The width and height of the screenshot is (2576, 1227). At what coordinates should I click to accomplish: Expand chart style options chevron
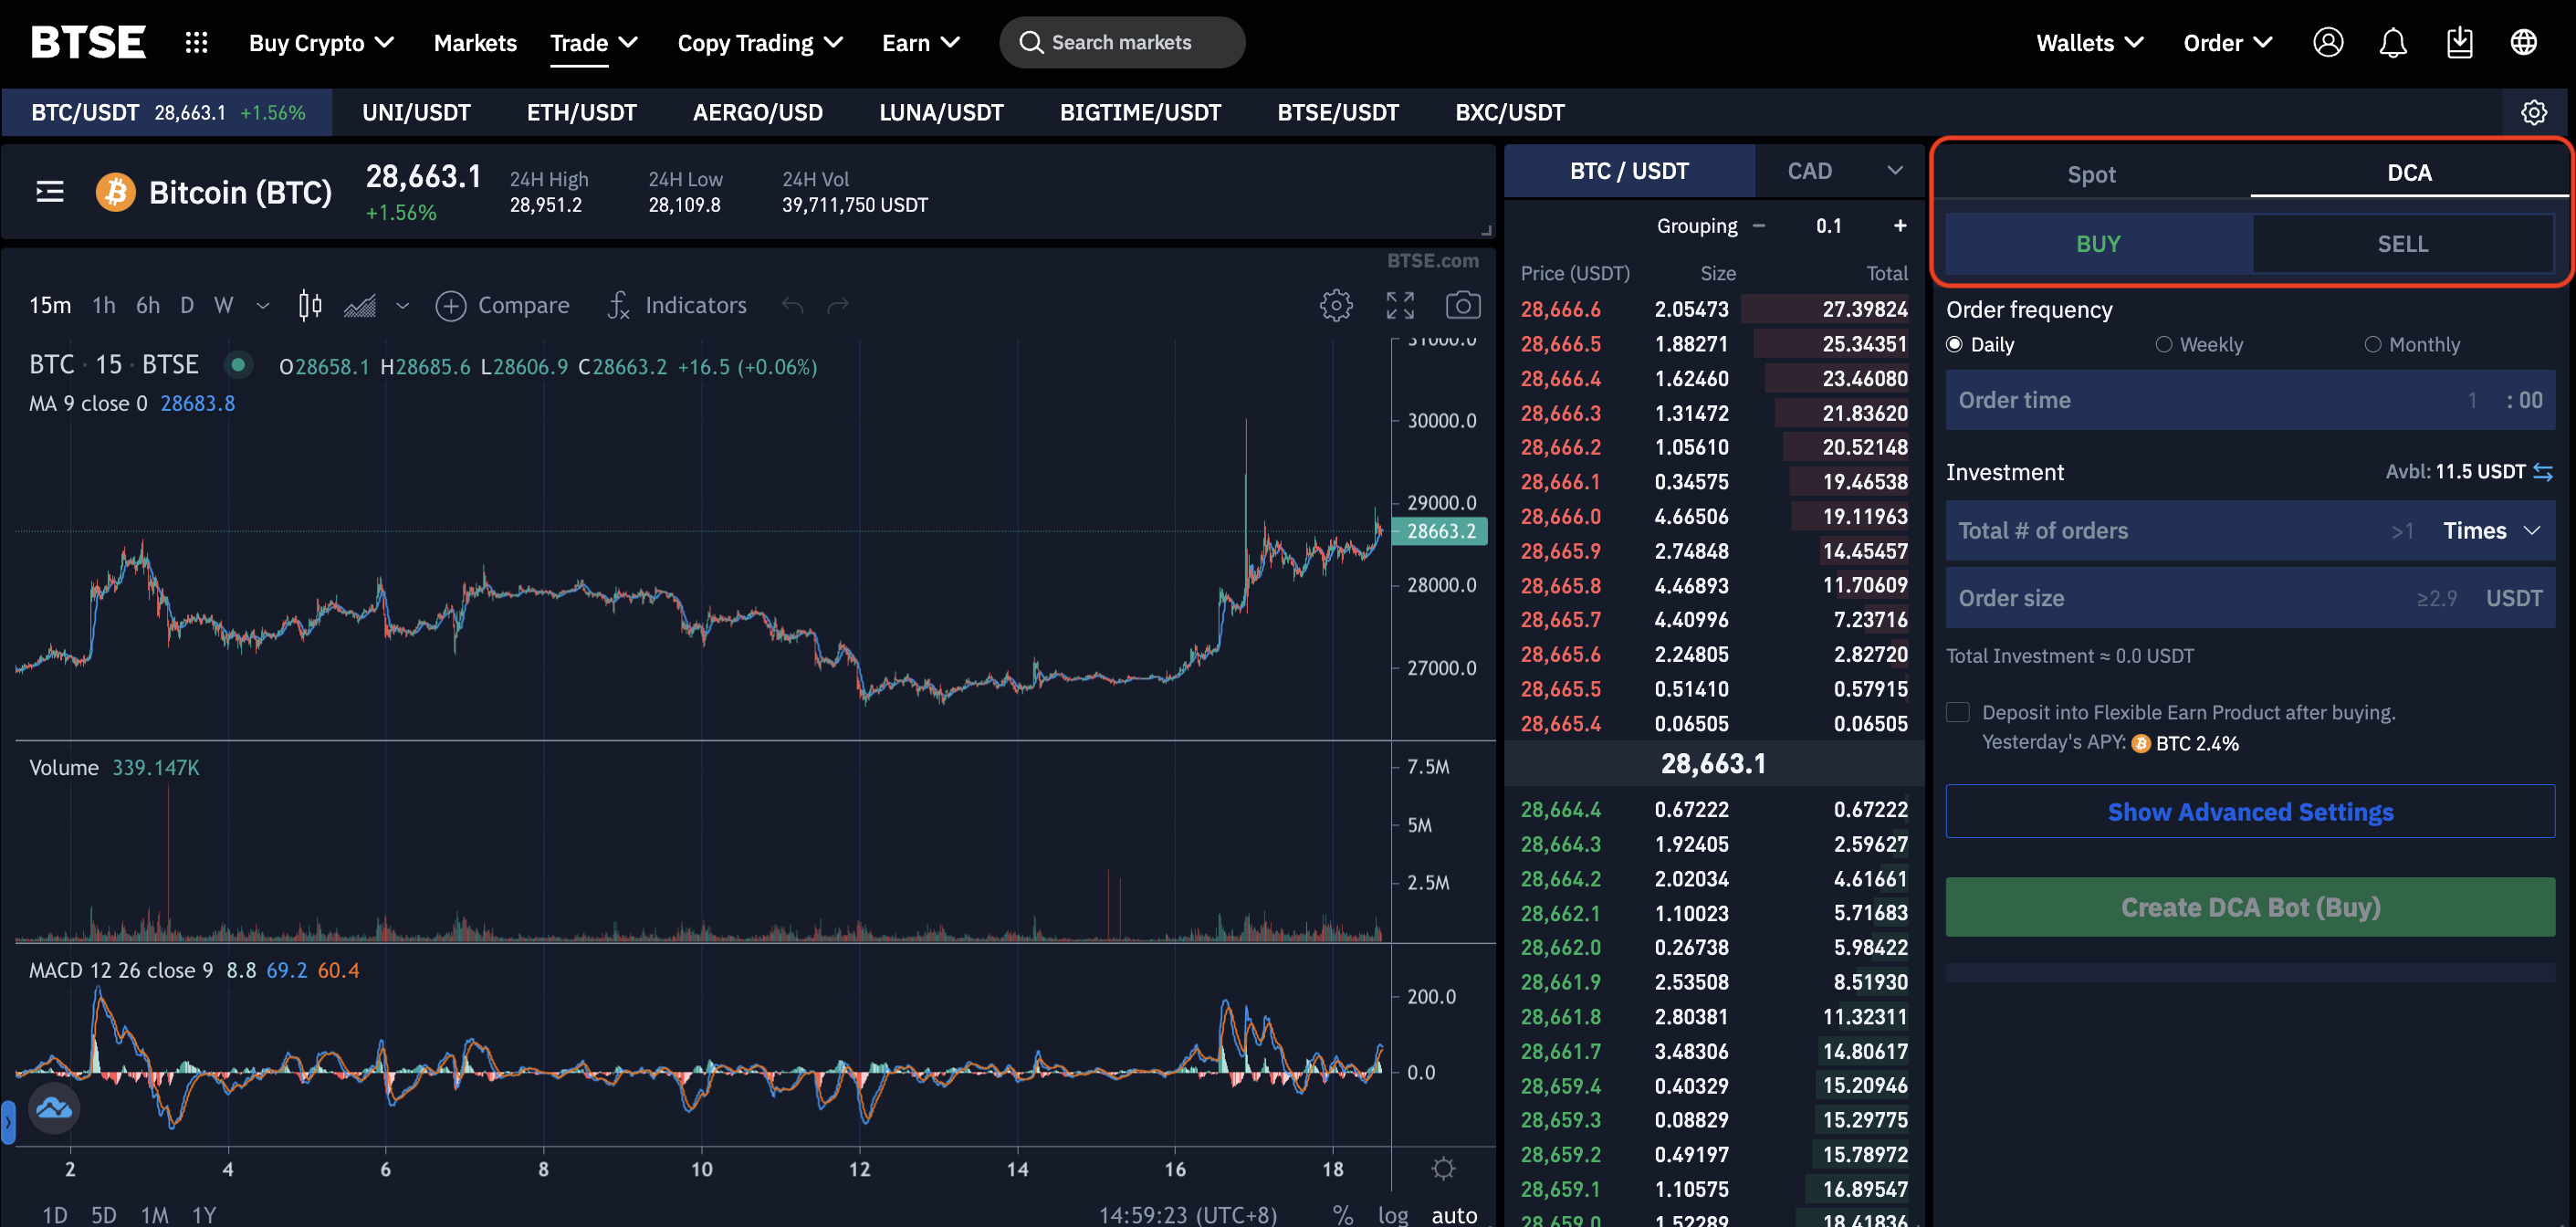tap(403, 305)
